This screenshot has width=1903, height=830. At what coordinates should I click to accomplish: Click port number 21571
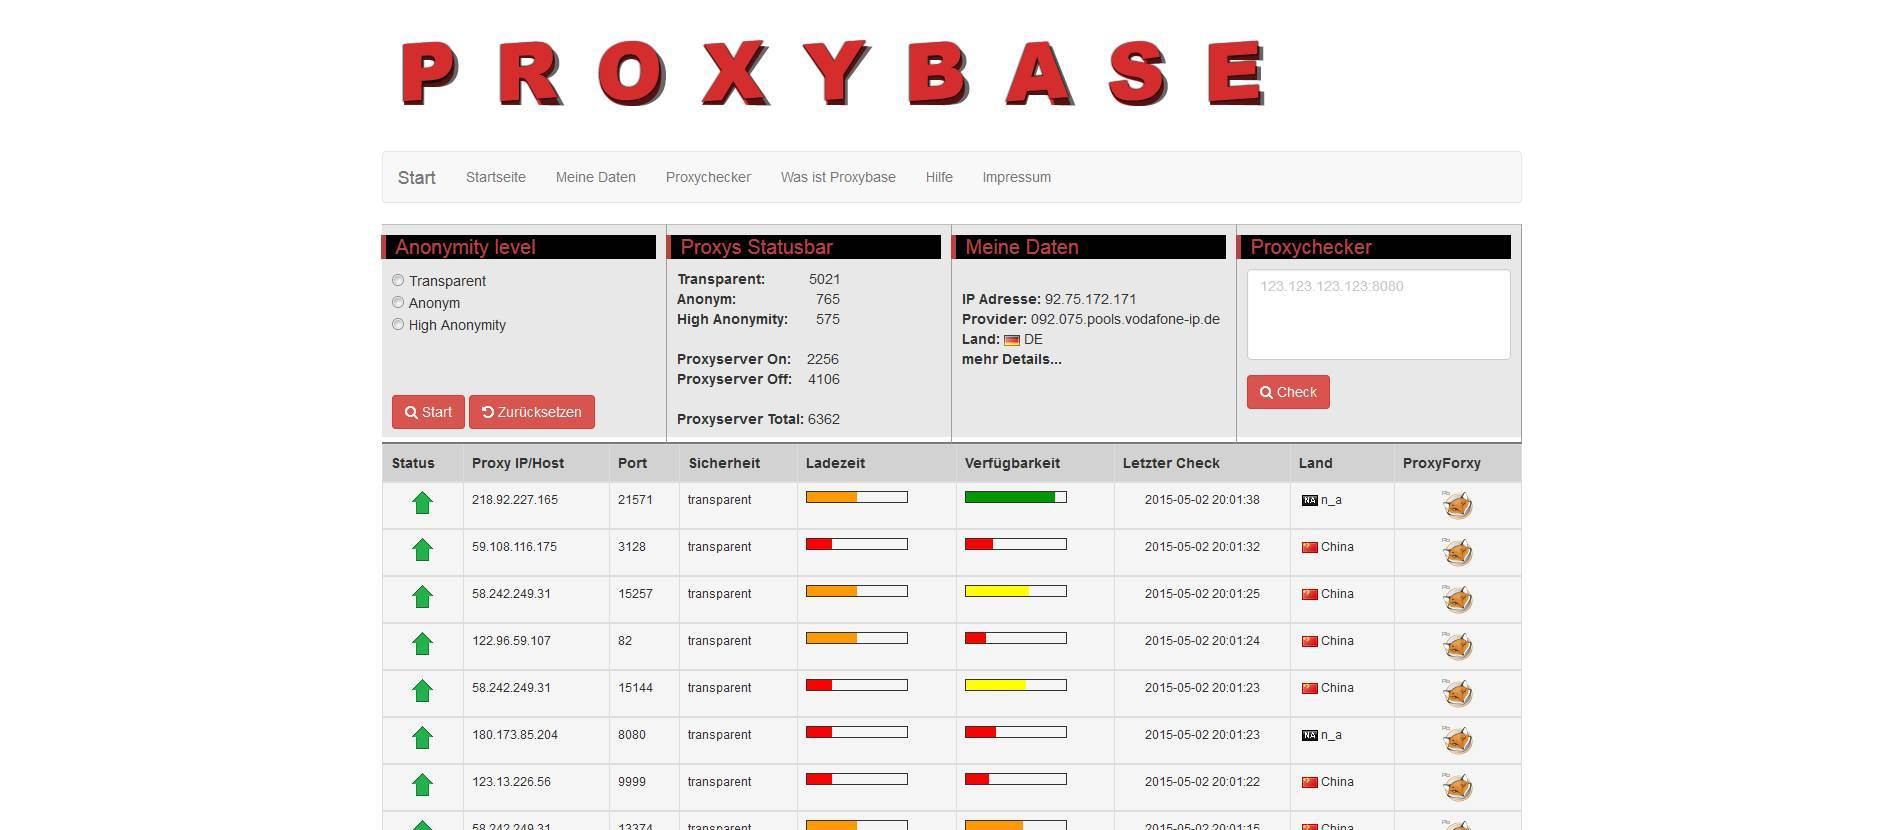coord(635,500)
